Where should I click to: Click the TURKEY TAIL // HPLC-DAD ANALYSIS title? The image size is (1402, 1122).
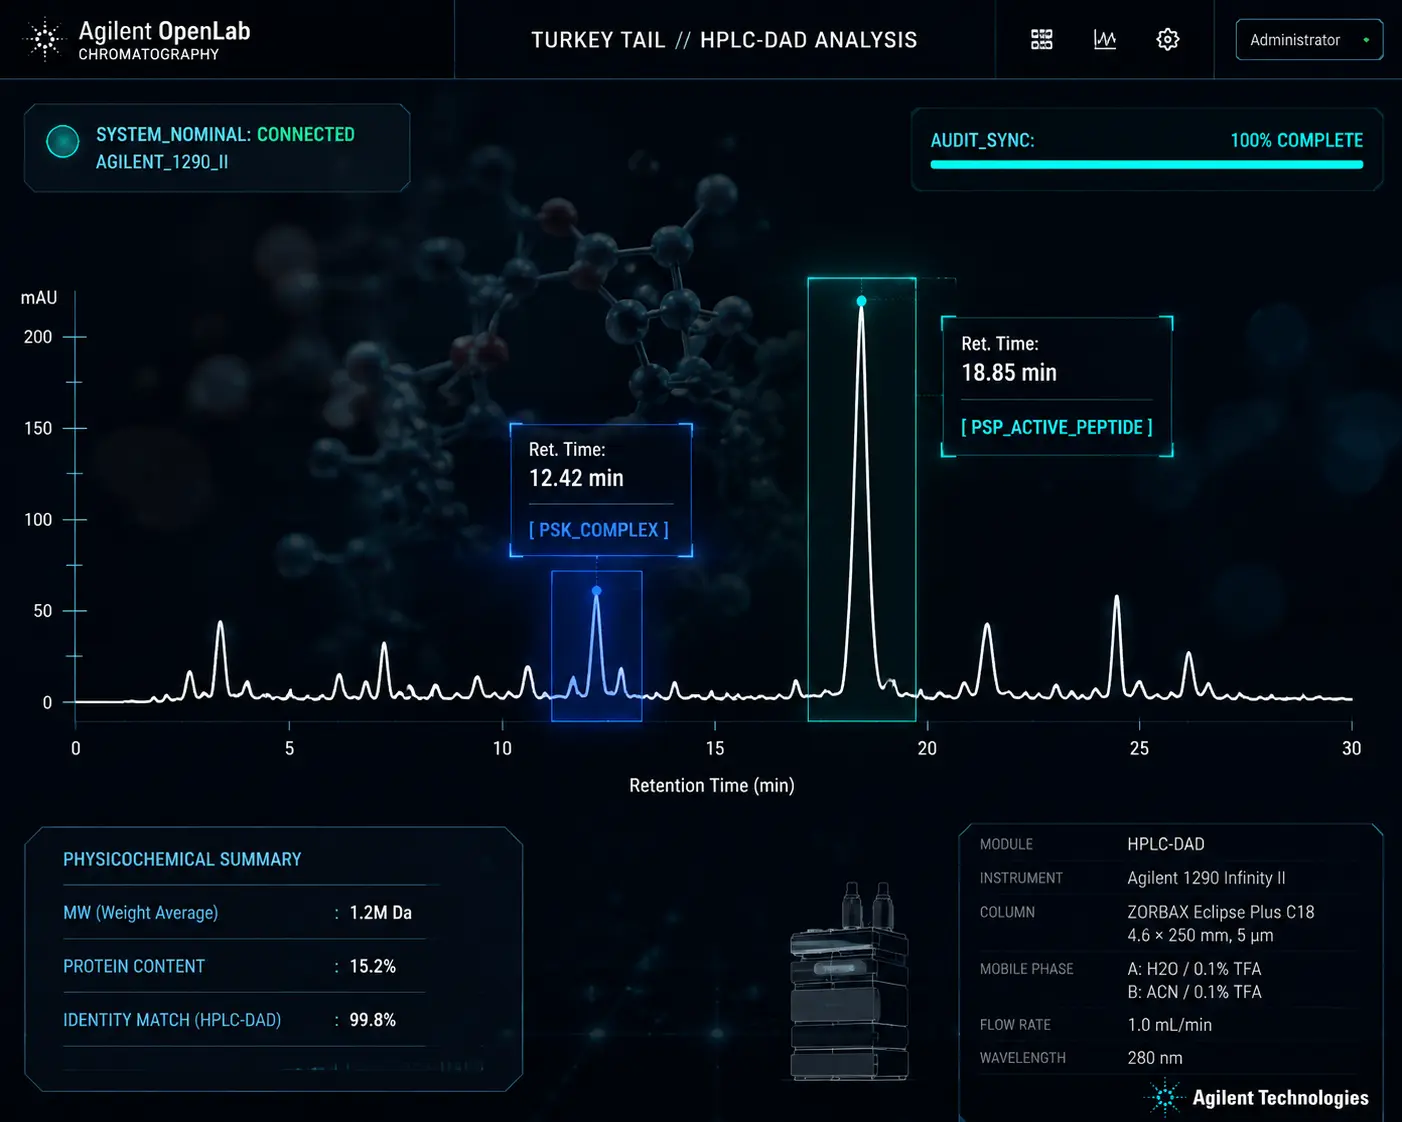point(724,40)
